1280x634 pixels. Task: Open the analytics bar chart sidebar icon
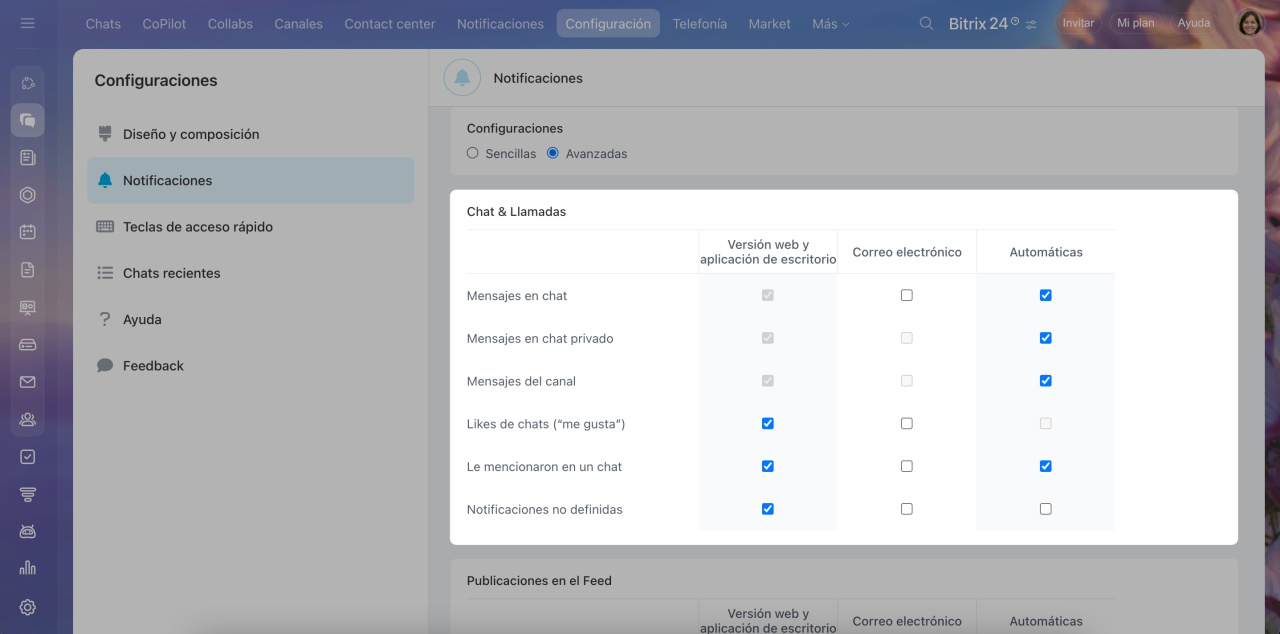tap(27, 568)
